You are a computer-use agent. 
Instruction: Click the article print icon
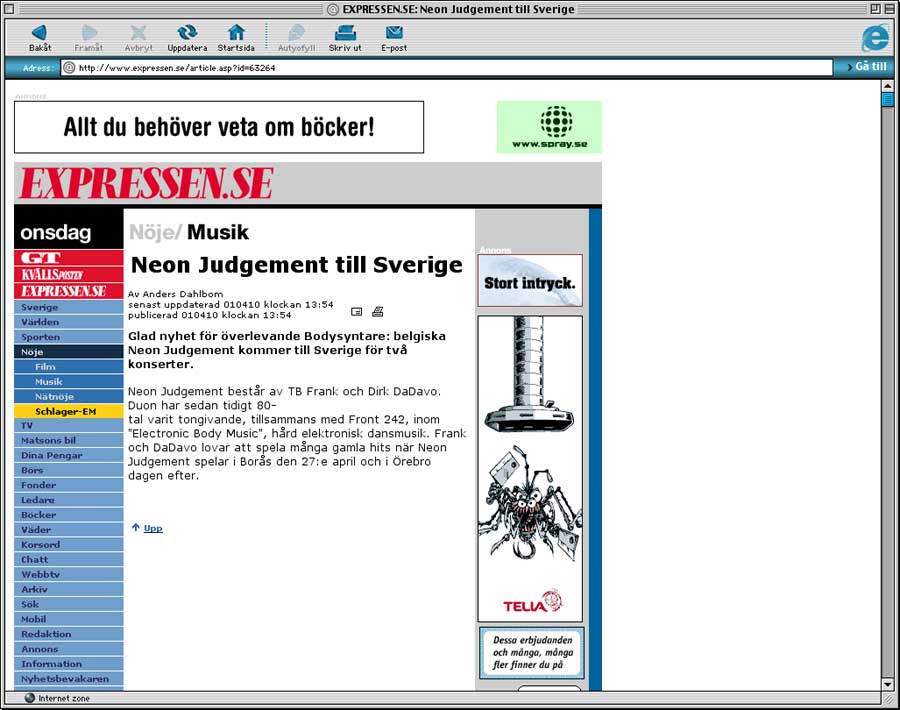pyautogui.click(x=377, y=312)
